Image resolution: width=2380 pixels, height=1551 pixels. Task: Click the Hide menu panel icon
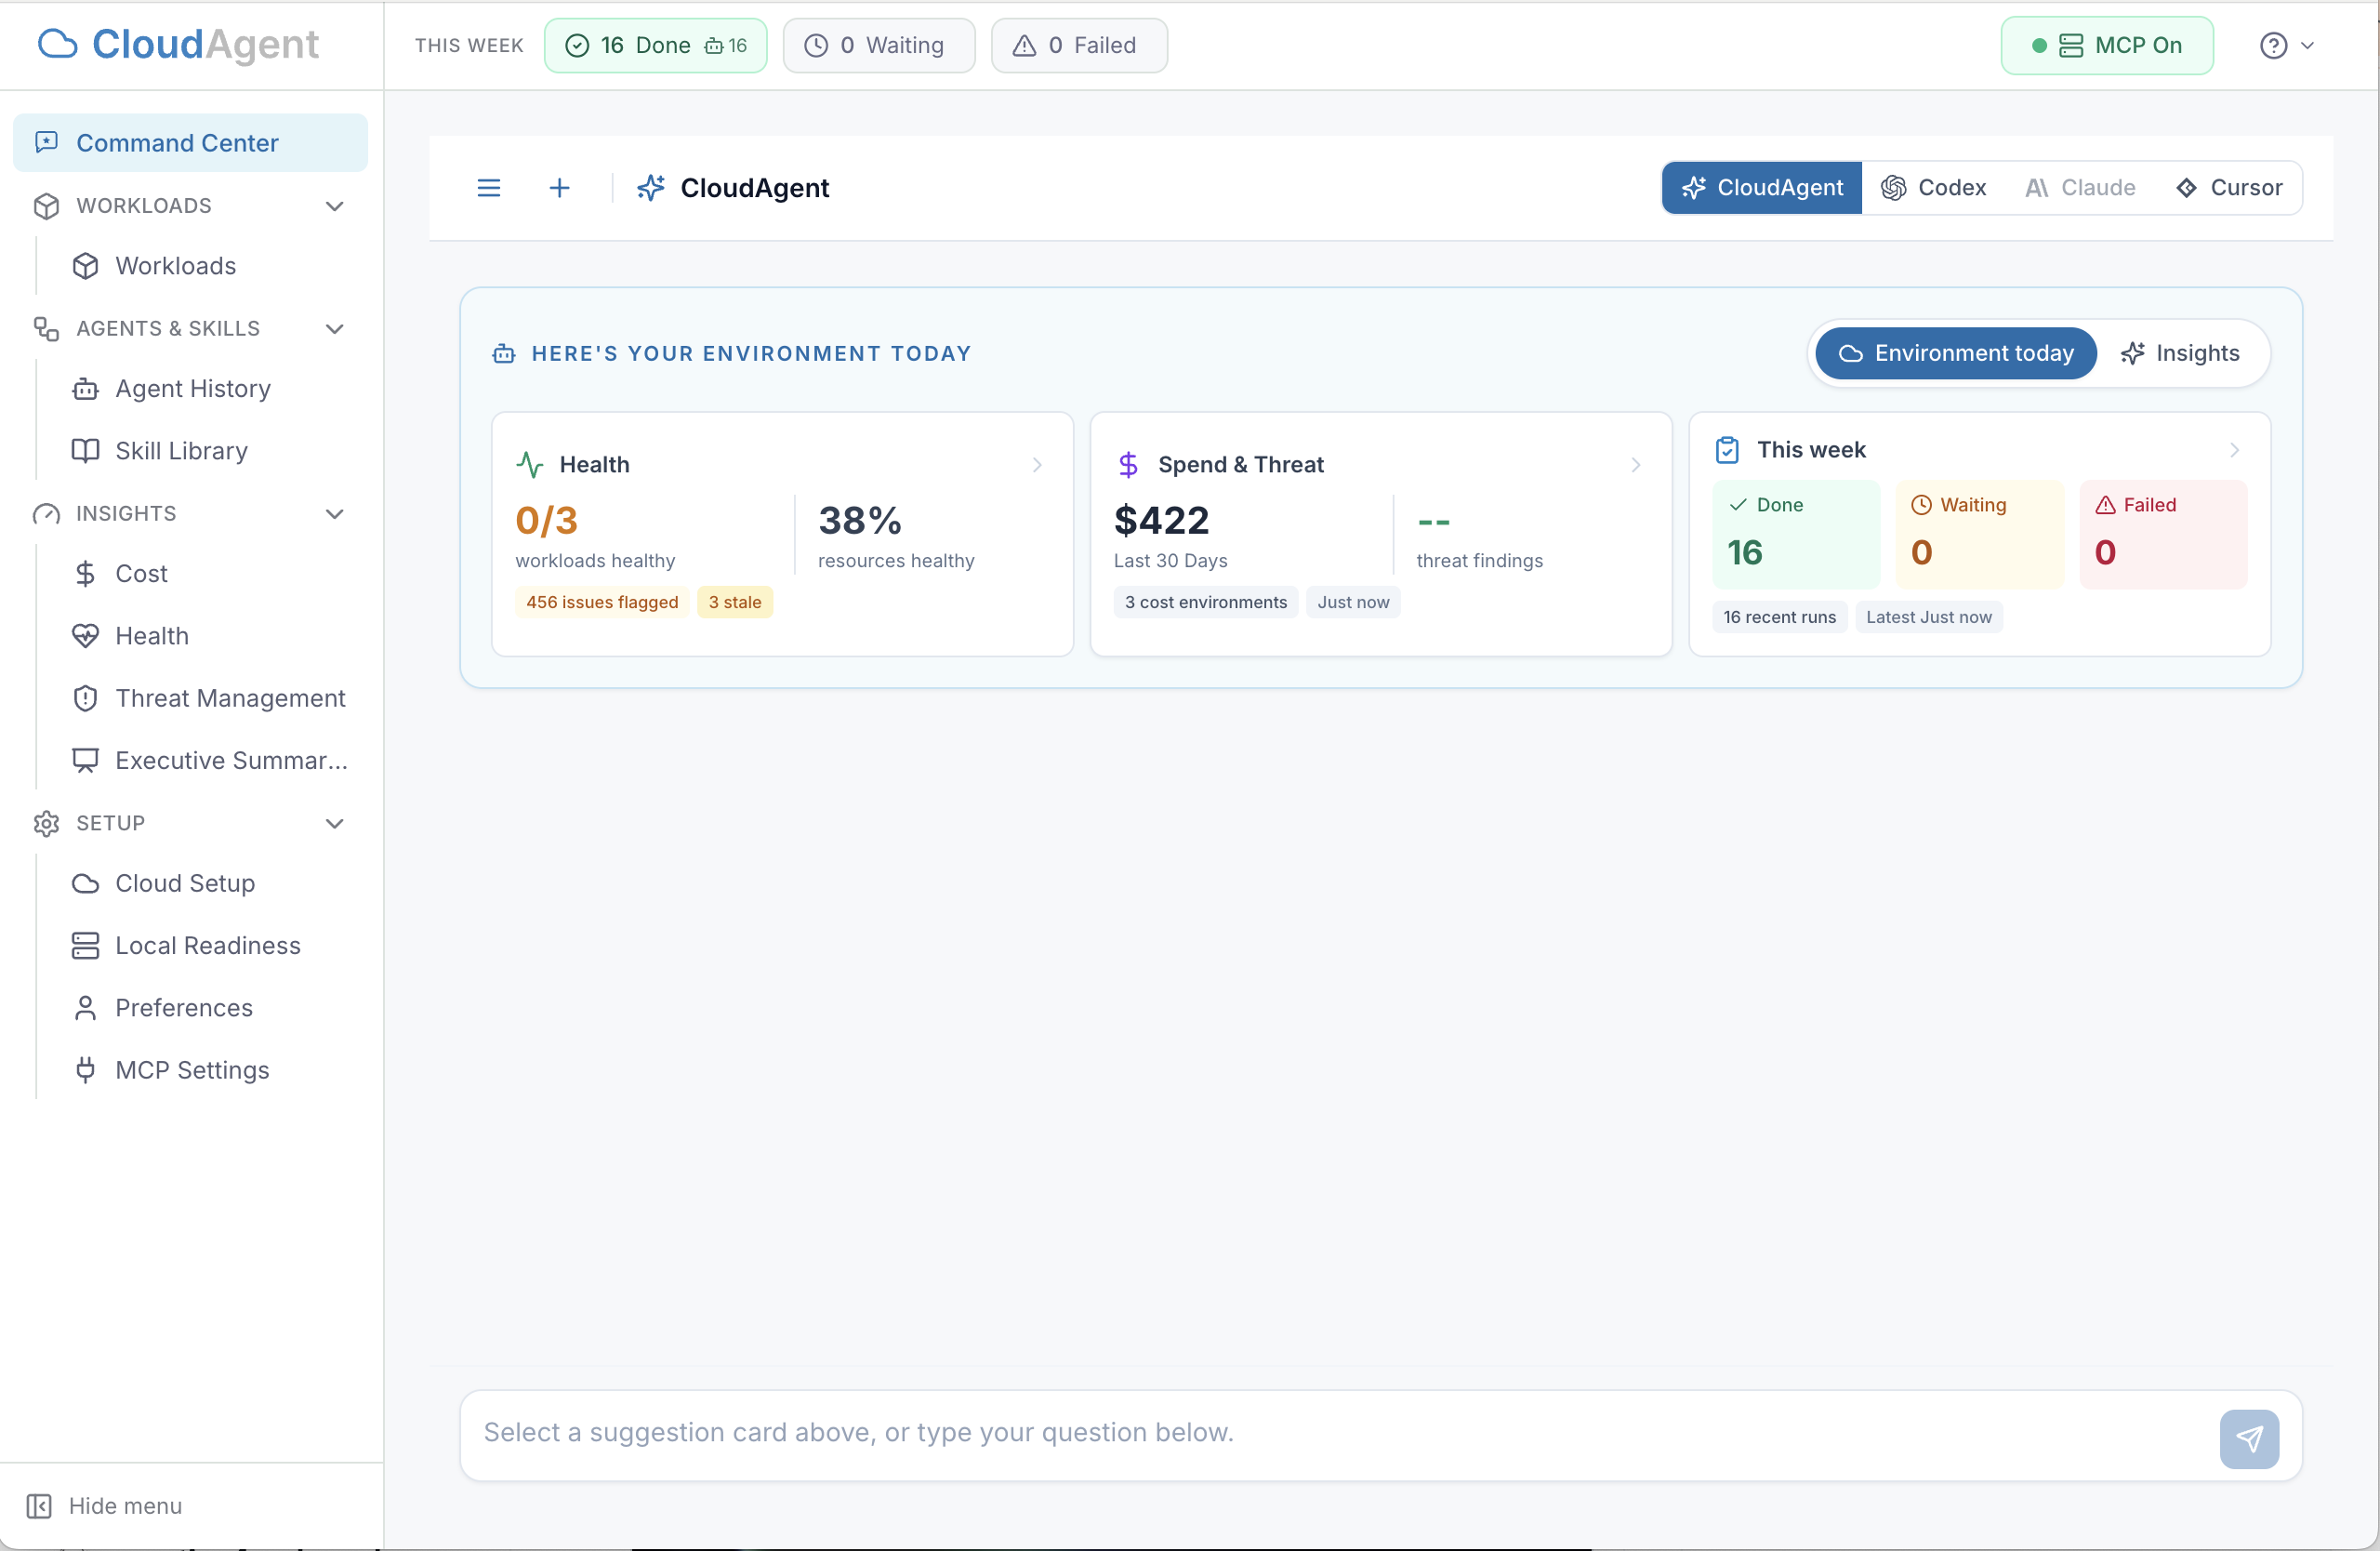(x=39, y=1506)
